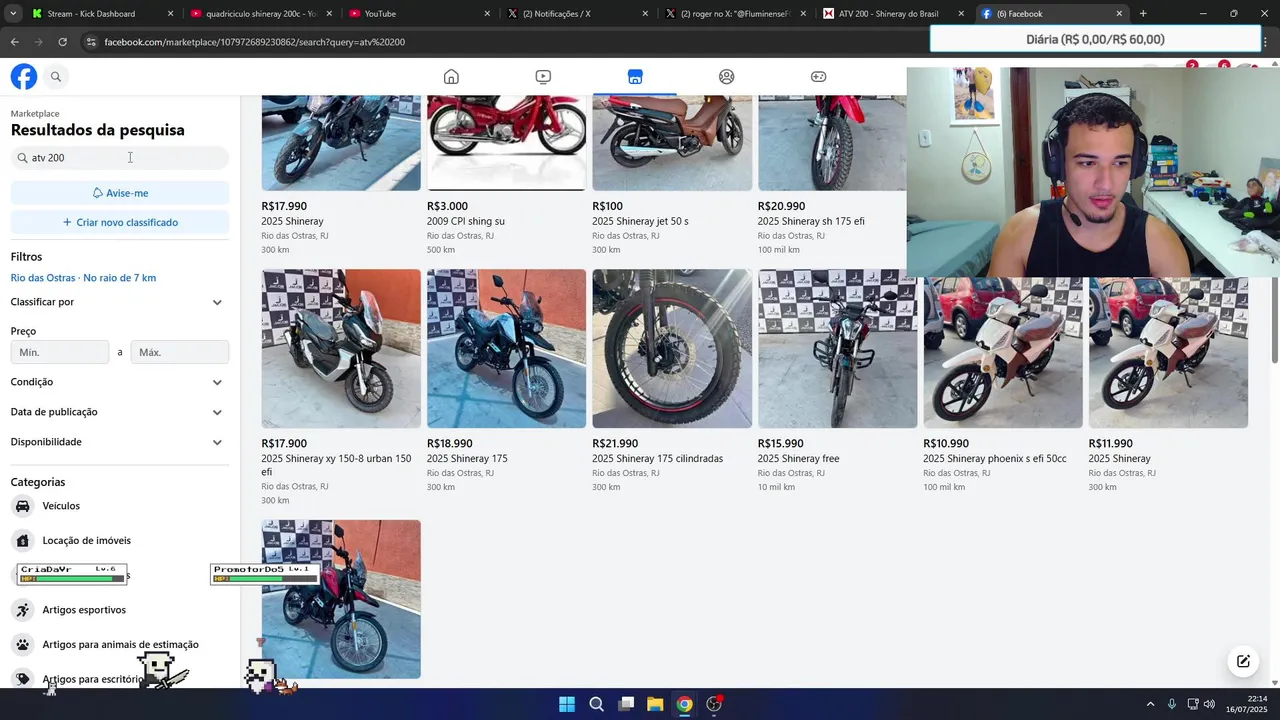Open a new browser tab
Viewport: 1280px width, 720px height.
[x=1143, y=14]
